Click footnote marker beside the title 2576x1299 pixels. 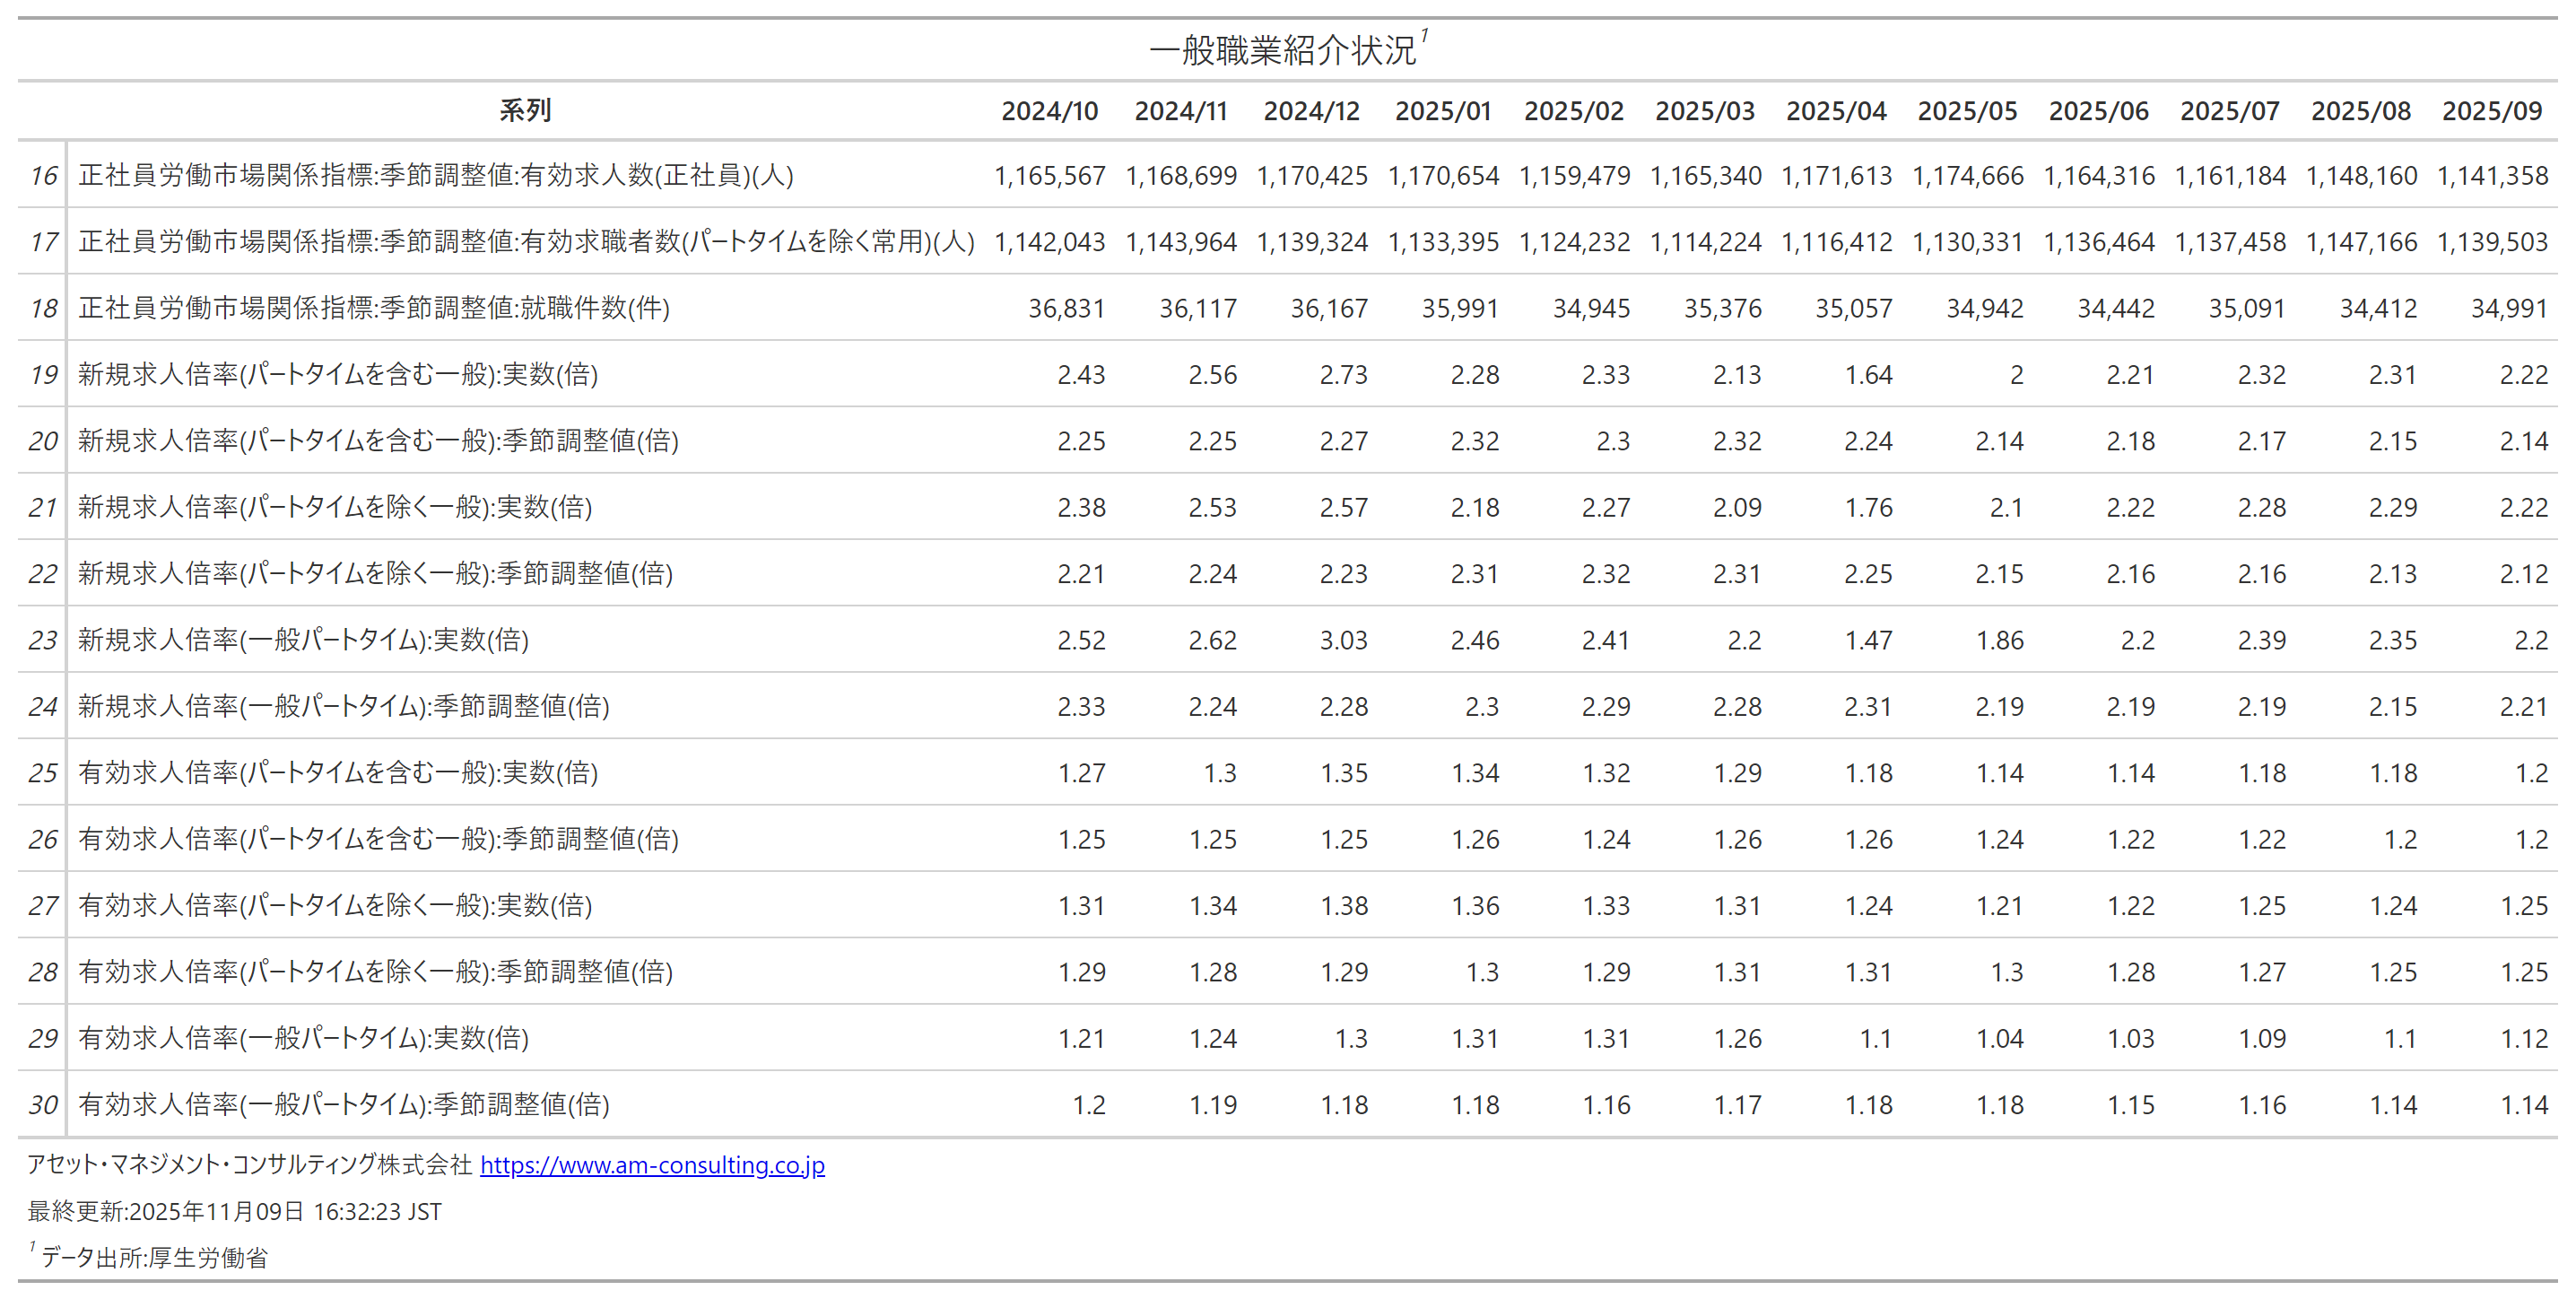tap(1424, 36)
